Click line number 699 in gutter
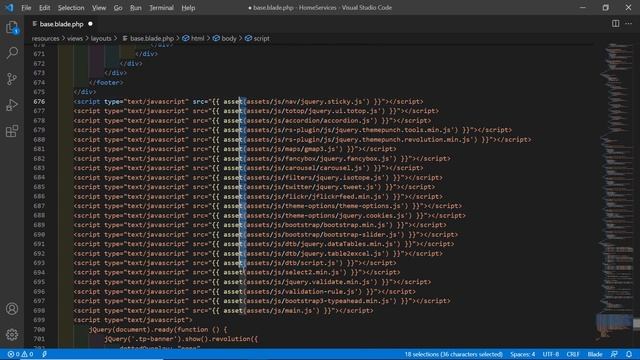 (40, 320)
